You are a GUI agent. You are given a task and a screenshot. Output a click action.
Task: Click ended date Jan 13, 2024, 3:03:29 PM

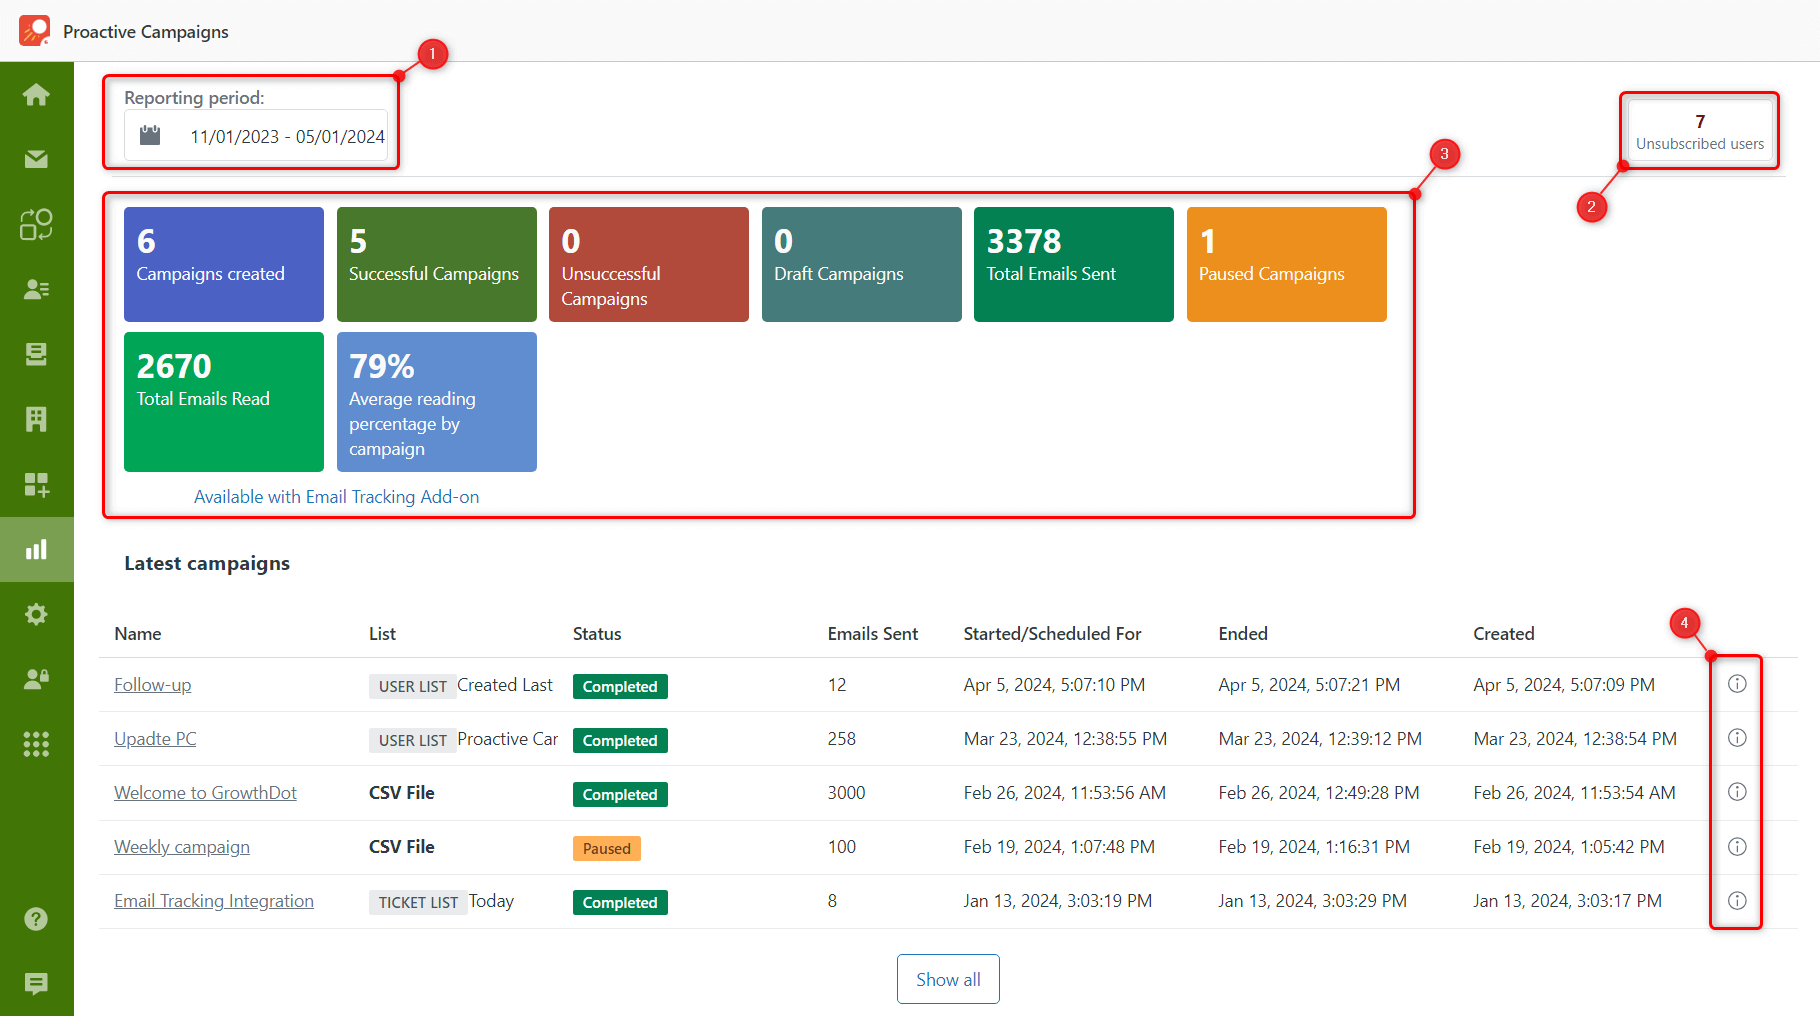tap(1312, 901)
